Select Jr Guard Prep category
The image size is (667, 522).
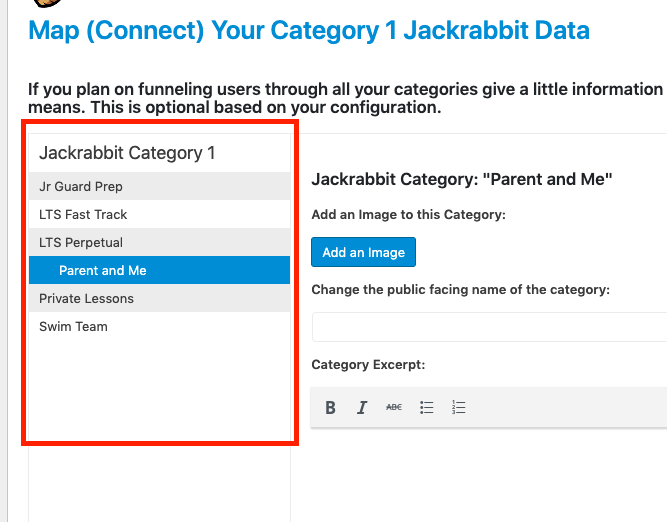(x=81, y=186)
